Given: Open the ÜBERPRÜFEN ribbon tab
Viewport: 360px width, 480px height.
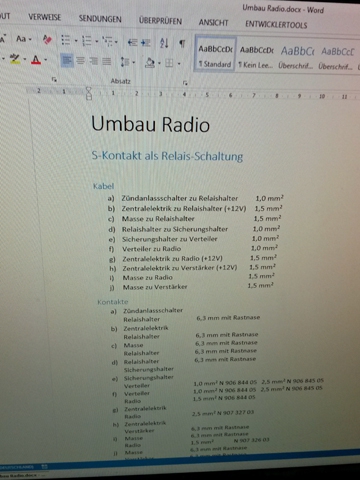Looking at the screenshot, I should pos(160,21).
